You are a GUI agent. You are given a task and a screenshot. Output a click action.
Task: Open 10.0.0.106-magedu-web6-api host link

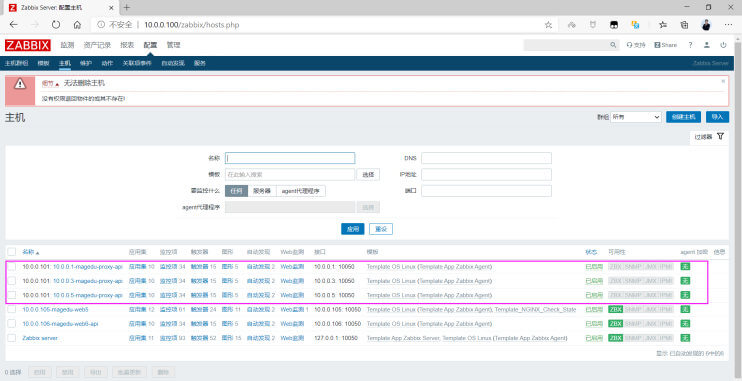pos(60,324)
